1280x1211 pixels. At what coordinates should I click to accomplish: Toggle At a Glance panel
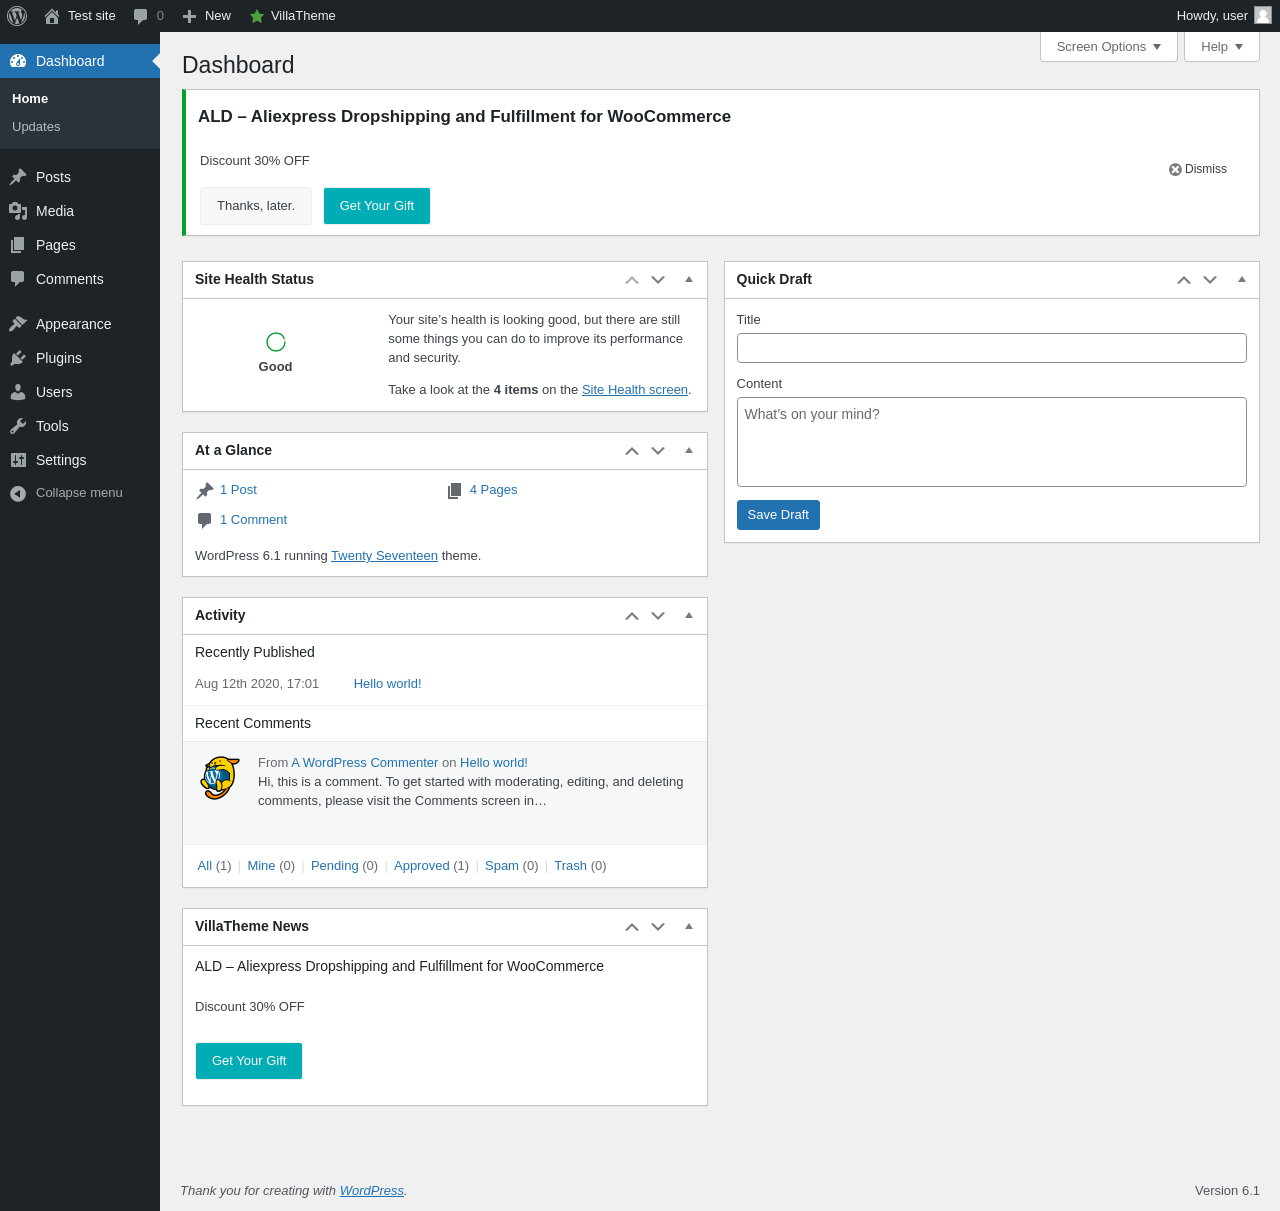click(689, 450)
